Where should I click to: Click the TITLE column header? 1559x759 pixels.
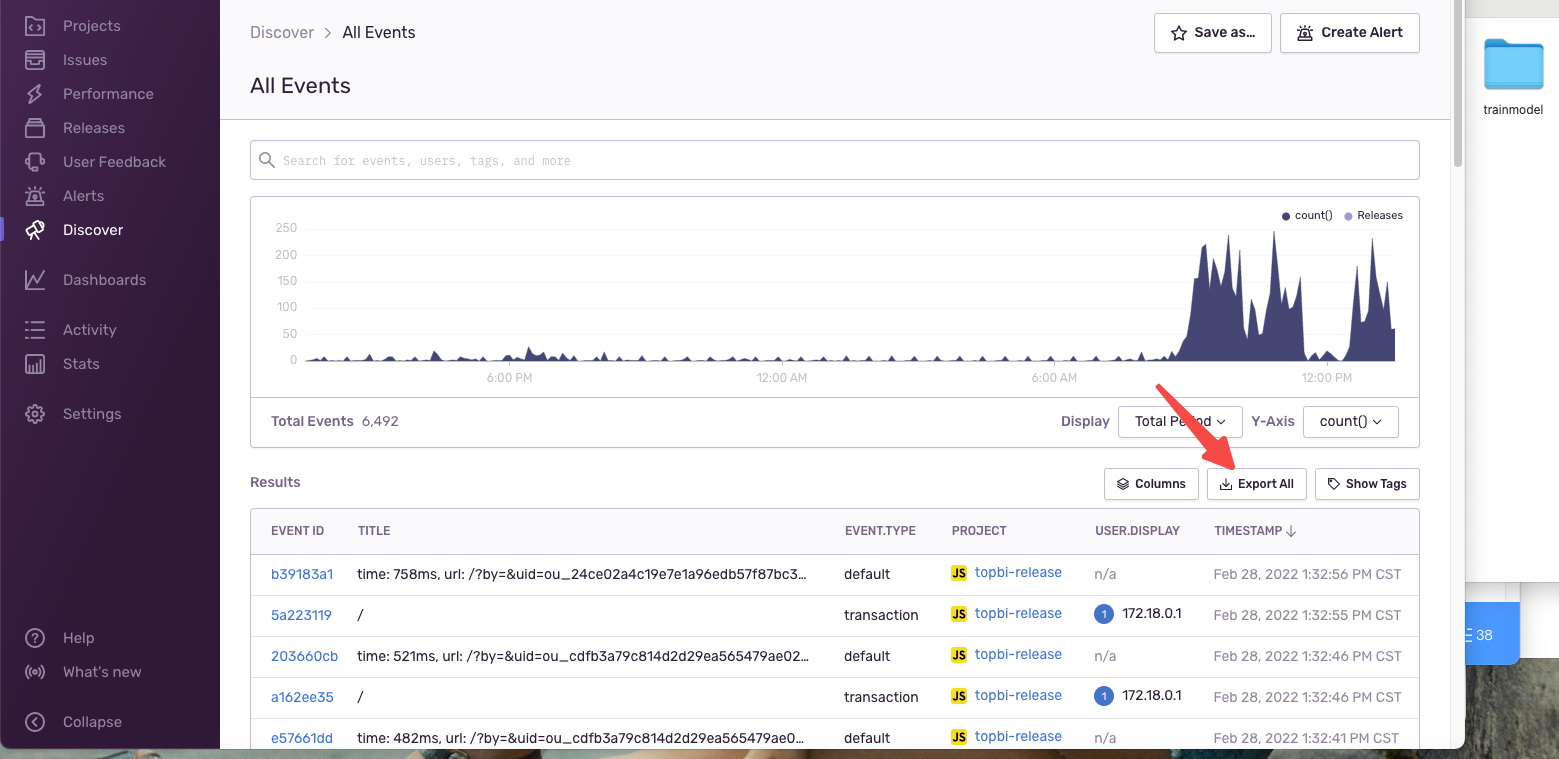(x=374, y=531)
